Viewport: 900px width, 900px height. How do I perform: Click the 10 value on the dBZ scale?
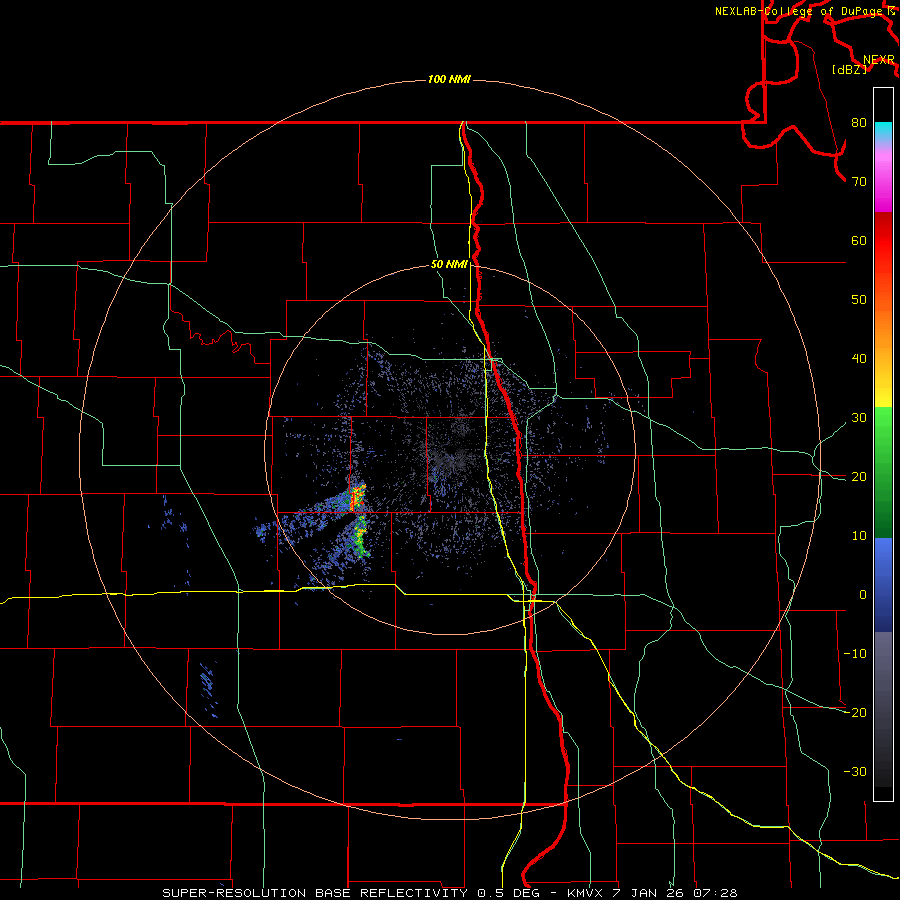tap(859, 536)
